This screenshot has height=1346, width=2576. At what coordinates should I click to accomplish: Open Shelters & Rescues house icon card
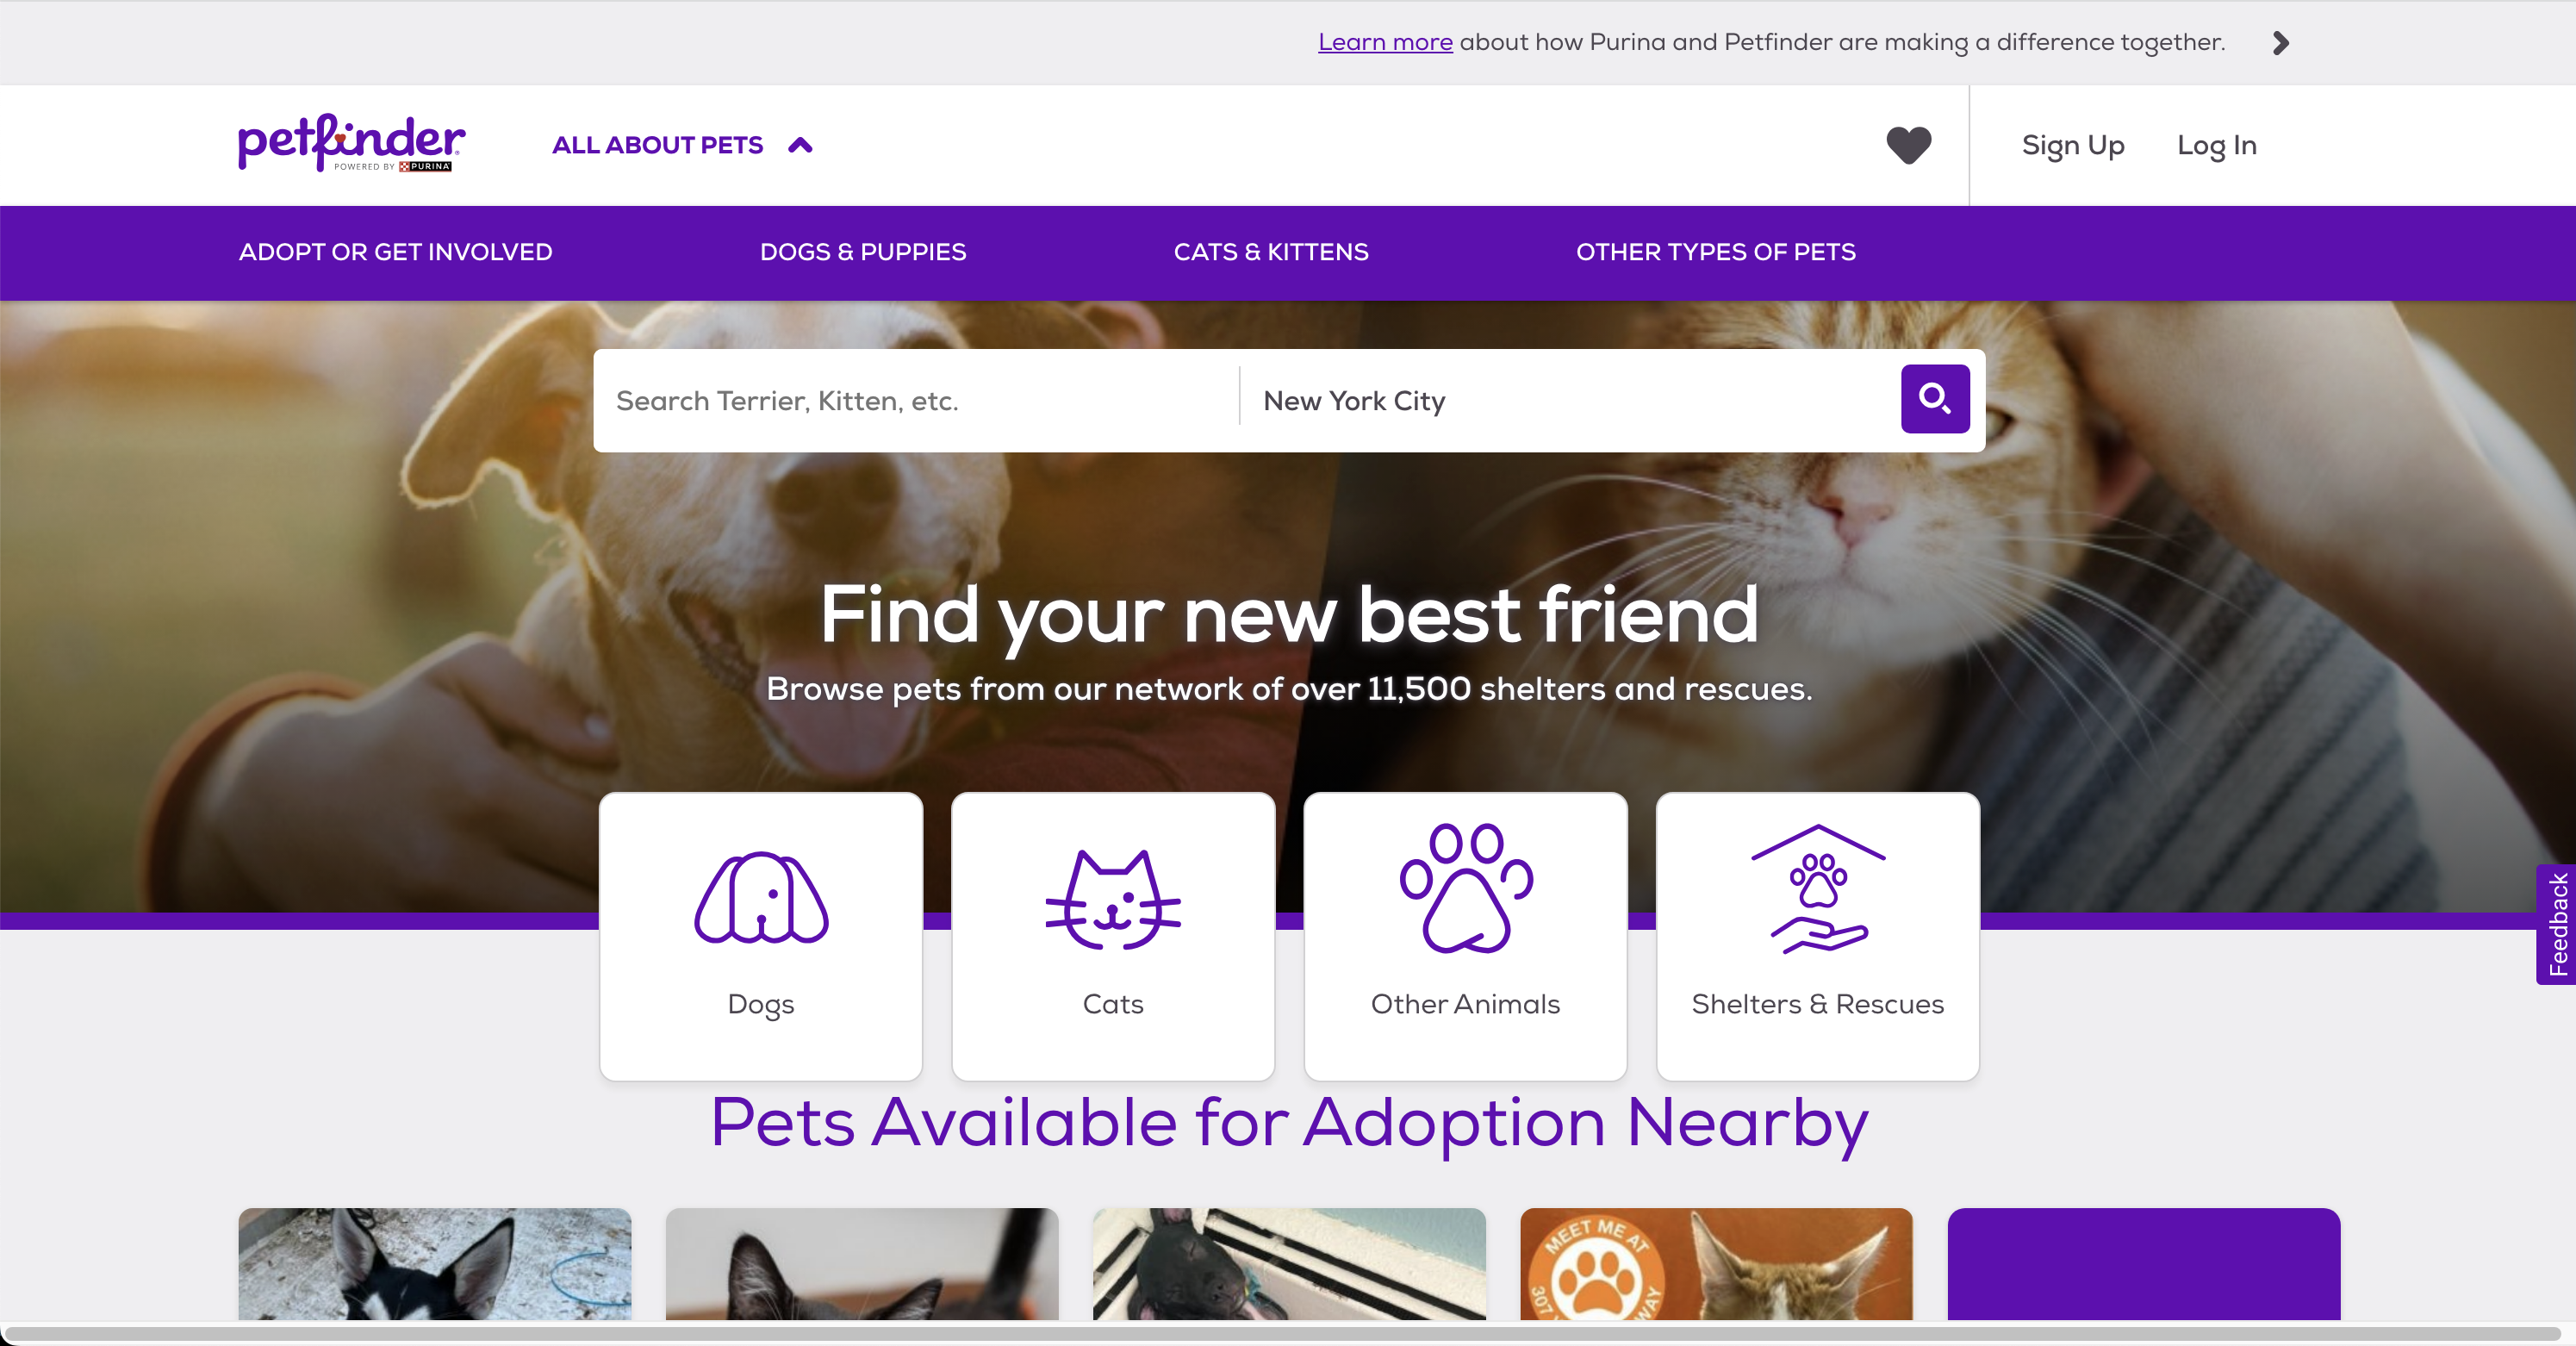coord(1817,936)
